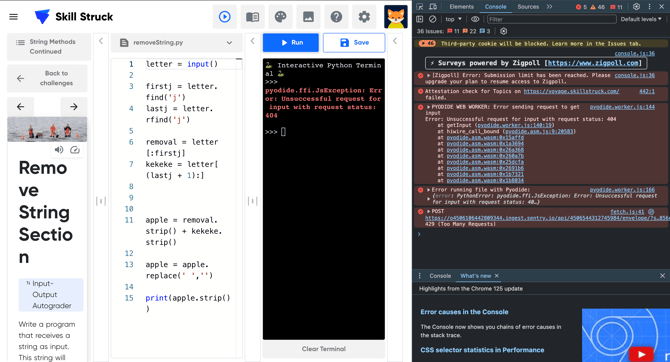Open DevTools three-dot customize menu
The height and width of the screenshot is (362, 670).
click(649, 6)
